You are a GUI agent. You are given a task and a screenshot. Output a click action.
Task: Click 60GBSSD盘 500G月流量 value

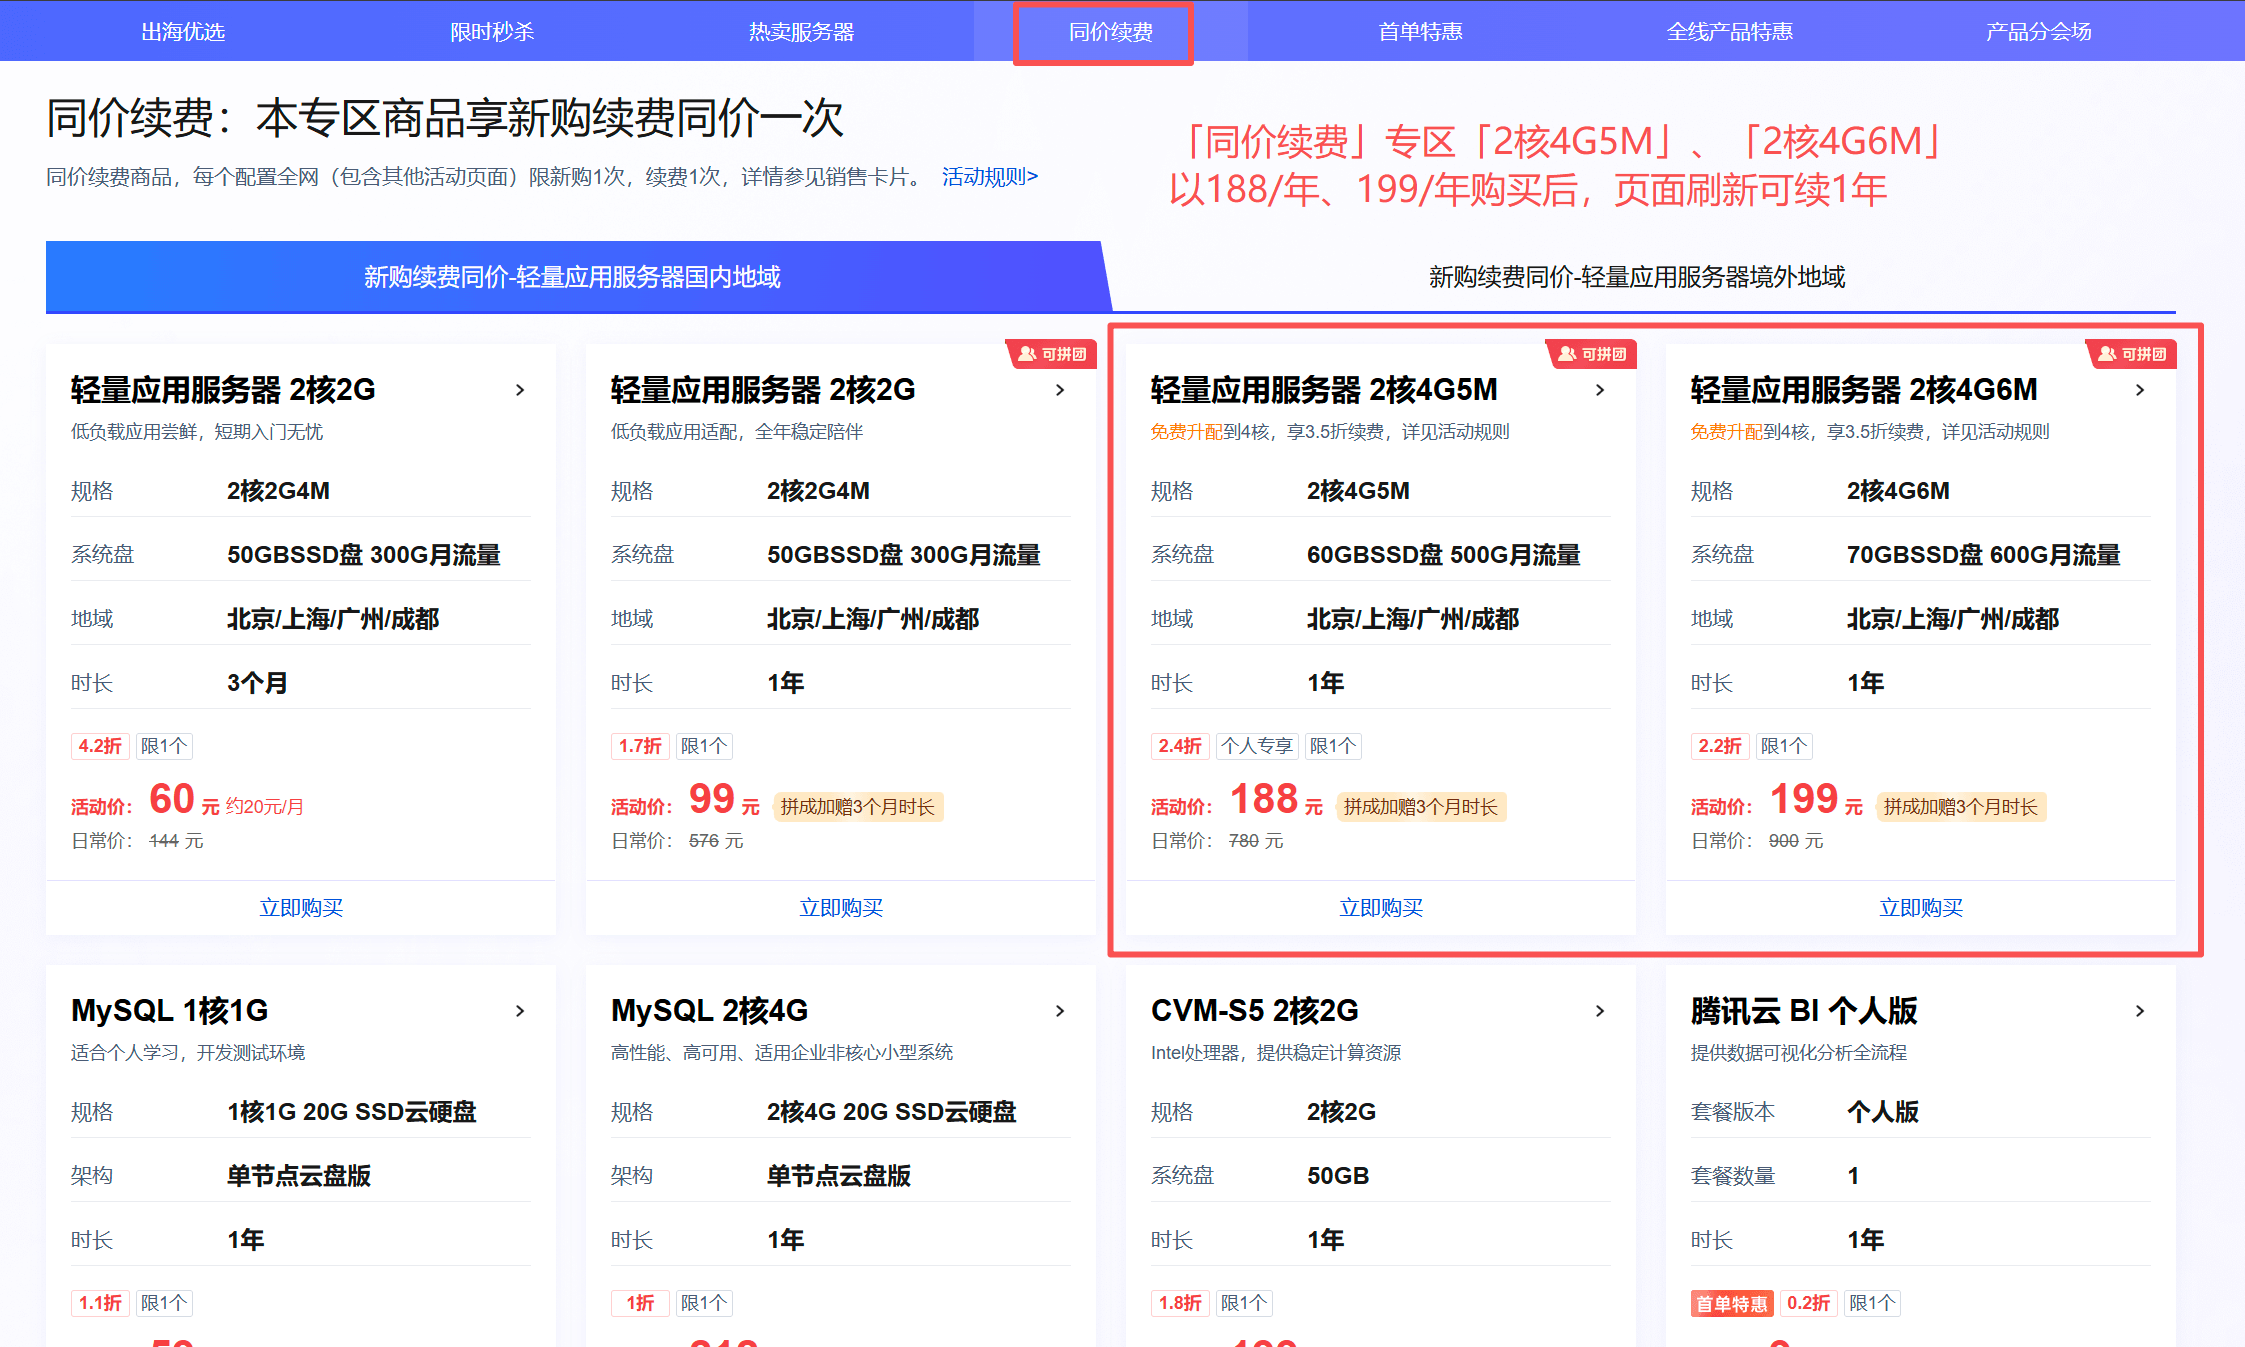tap(1444, 555)
